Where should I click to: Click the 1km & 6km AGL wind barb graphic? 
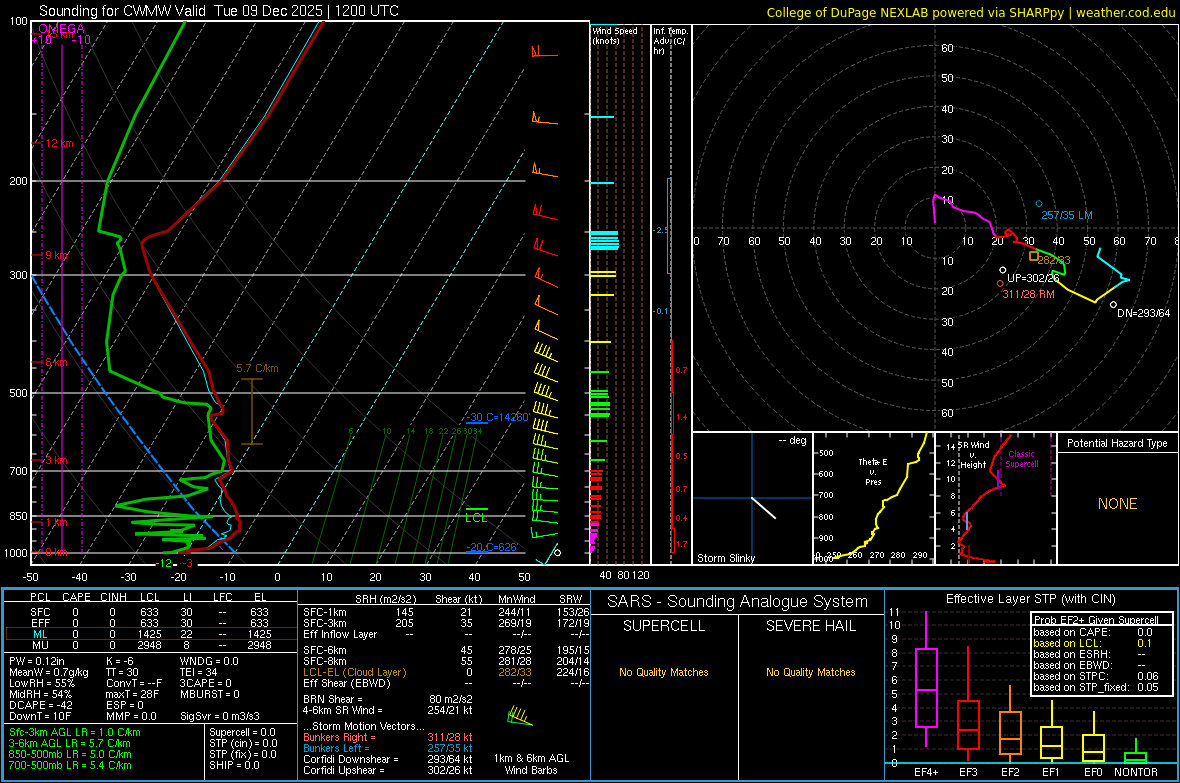520,715
